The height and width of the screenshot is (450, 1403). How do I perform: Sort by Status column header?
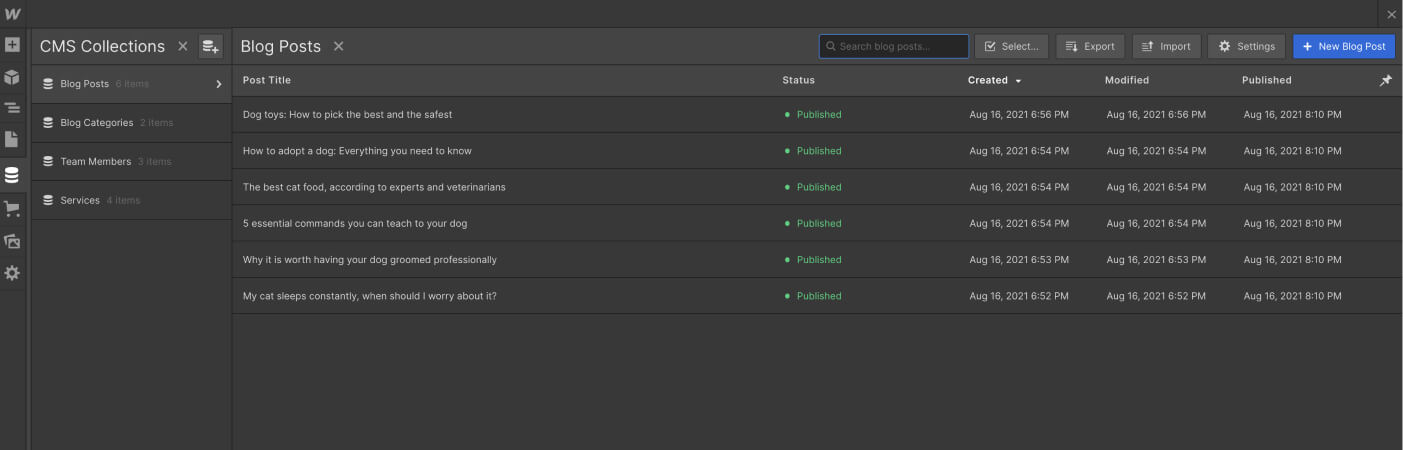[x=798, y=80]
